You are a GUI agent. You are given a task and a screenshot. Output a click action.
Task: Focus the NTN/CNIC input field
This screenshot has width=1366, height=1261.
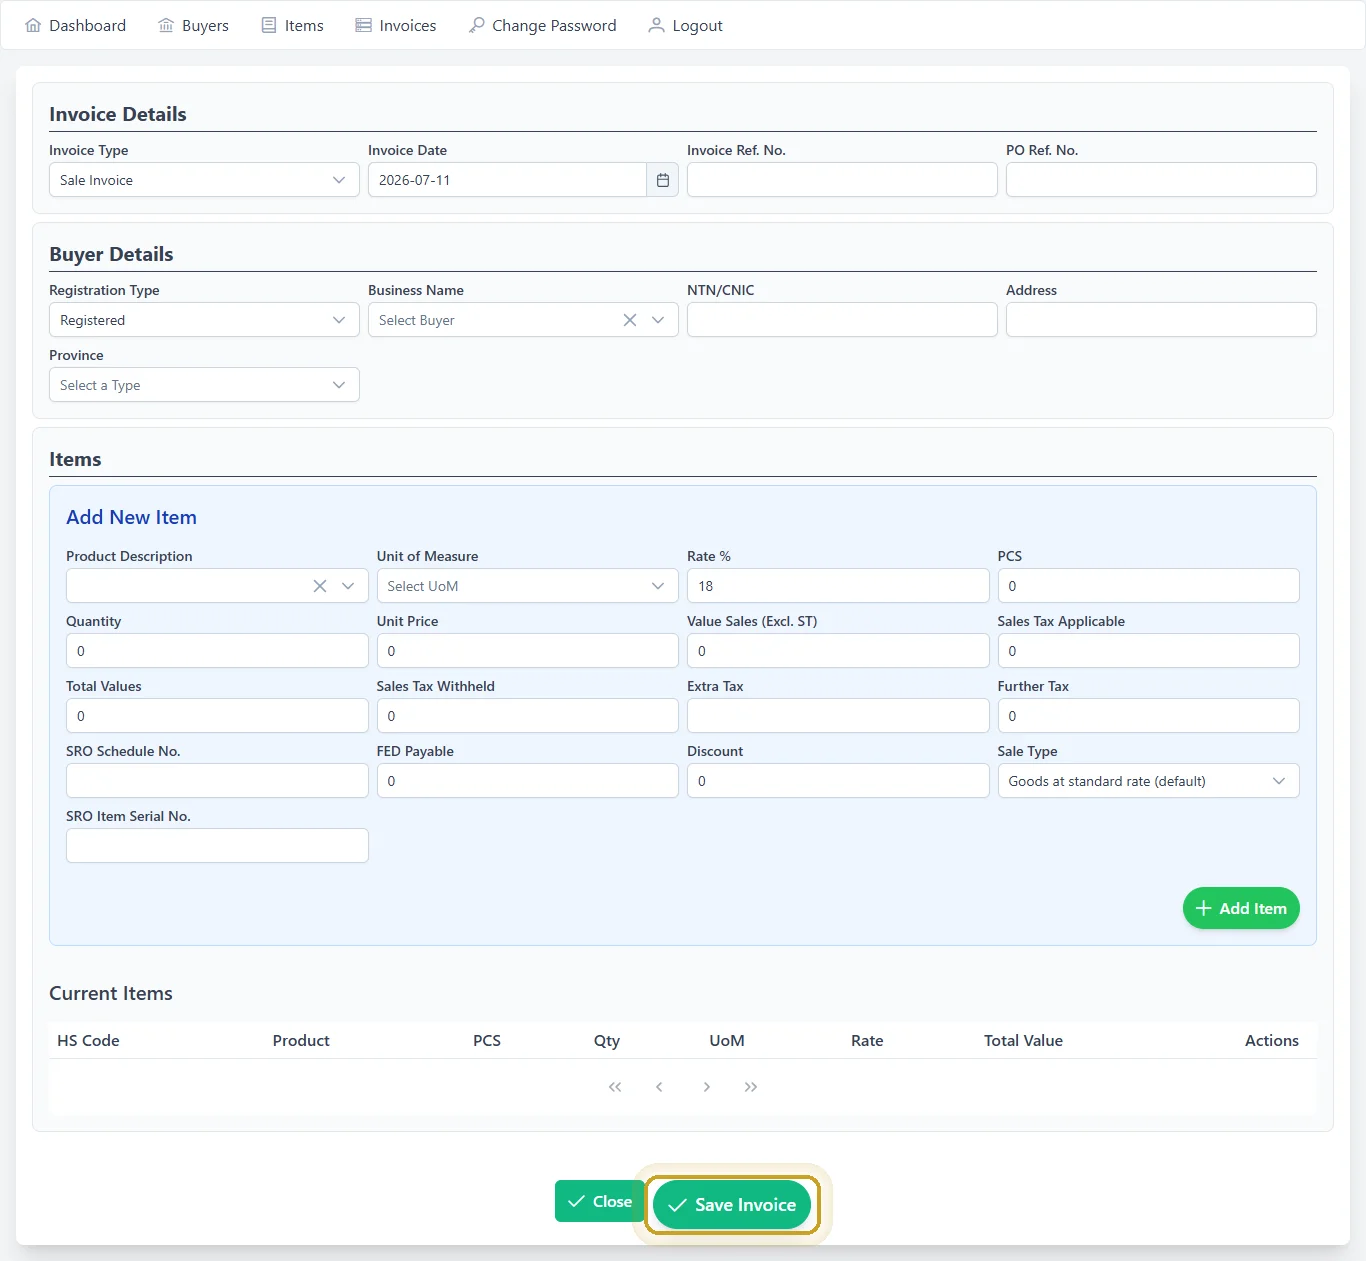click(842, 320)
